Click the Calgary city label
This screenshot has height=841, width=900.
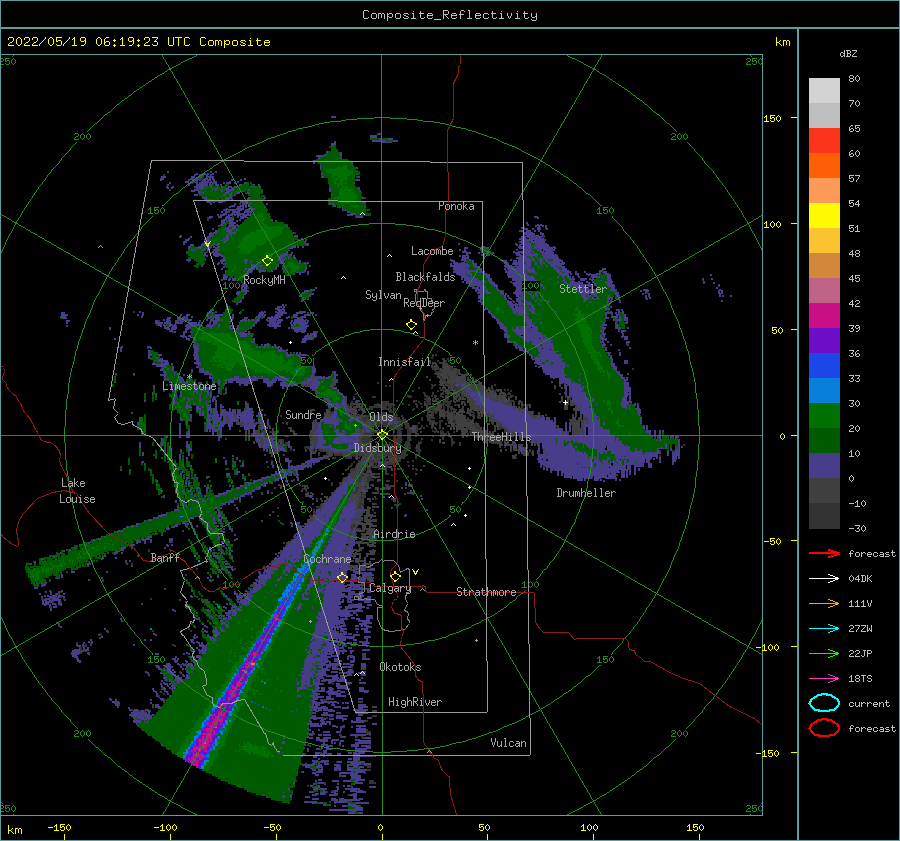(x=390, y=588)
